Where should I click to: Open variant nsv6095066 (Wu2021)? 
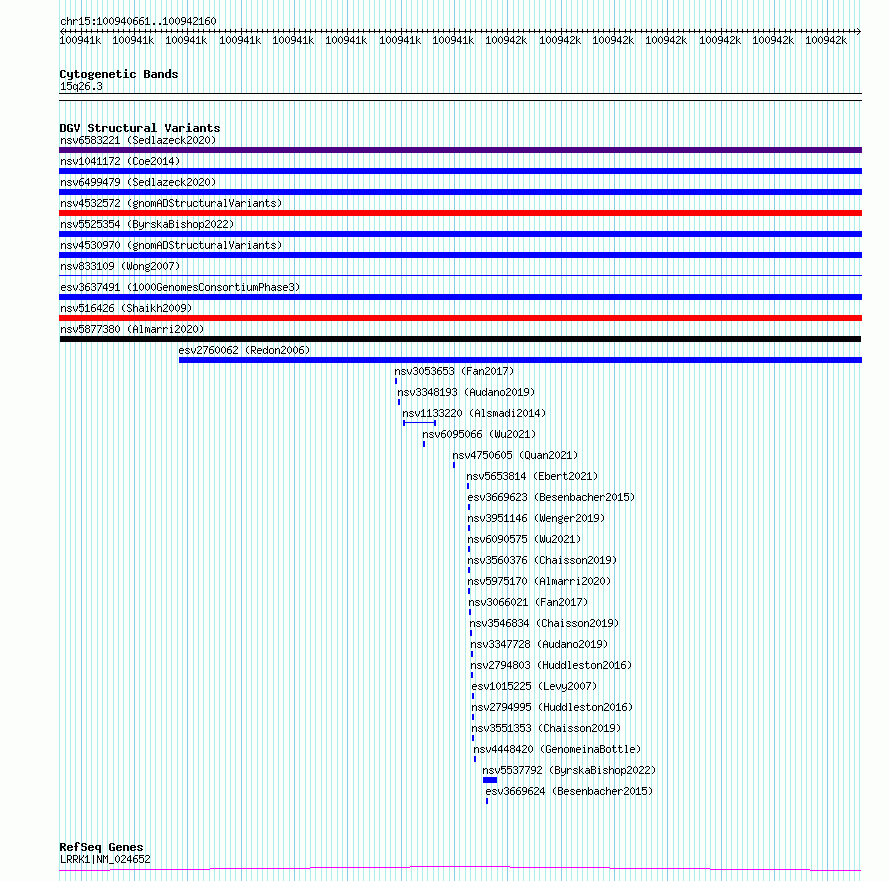pos(479,434)
